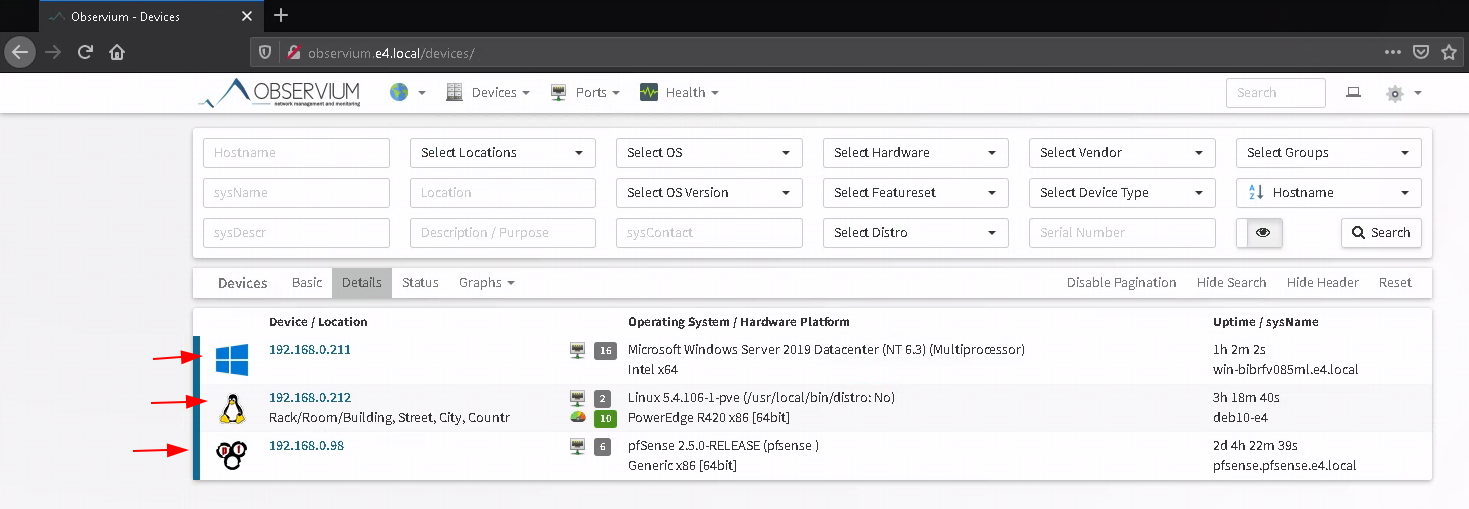This screenshot has height=509, width=1469.
Task: Switch to the Status view tab
Action: coord(420,283)
